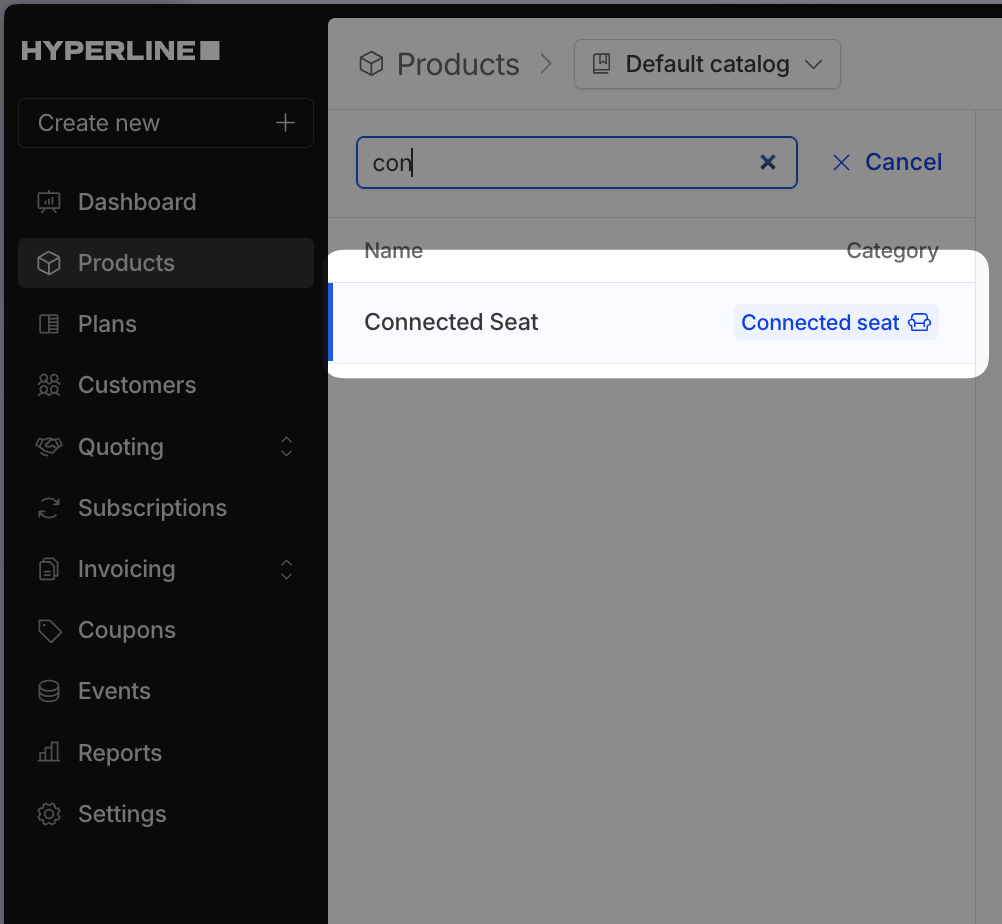Click the breadcrumb cube icon beside Products
This screenshot has height=924, width=1002.
coord(371,64)
